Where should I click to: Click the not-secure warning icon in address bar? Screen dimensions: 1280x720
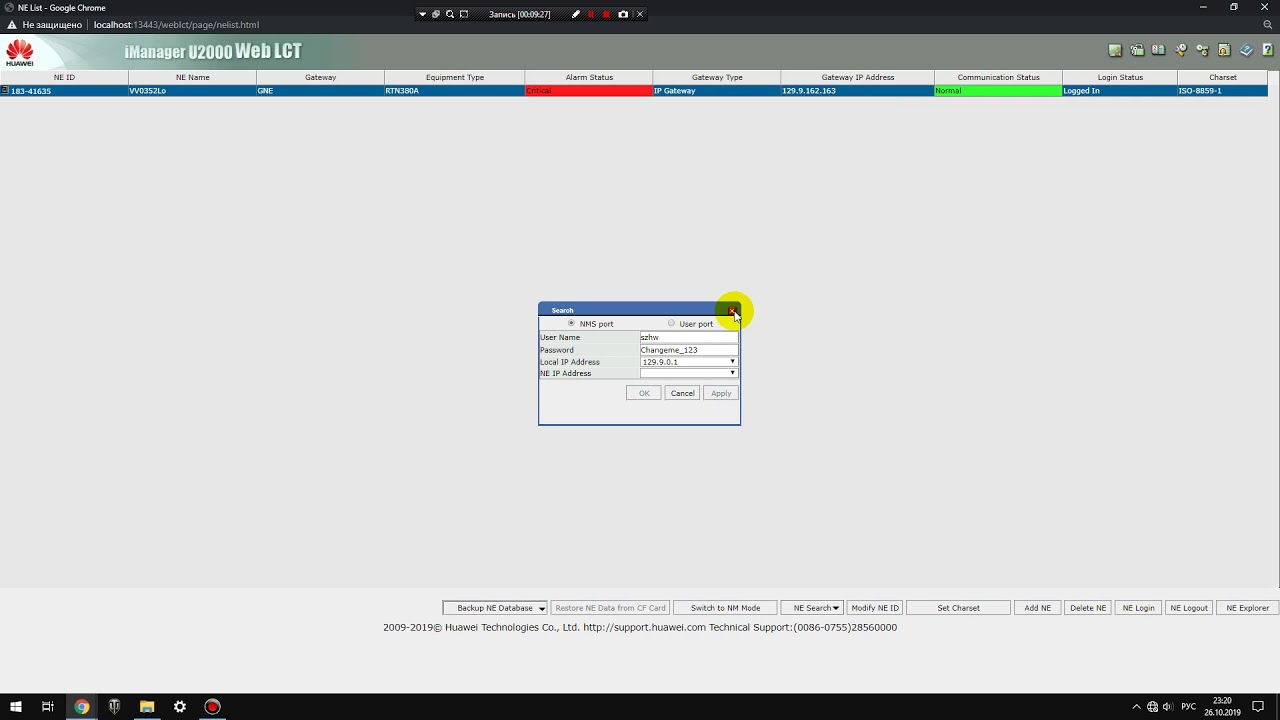tap(12, 25)
